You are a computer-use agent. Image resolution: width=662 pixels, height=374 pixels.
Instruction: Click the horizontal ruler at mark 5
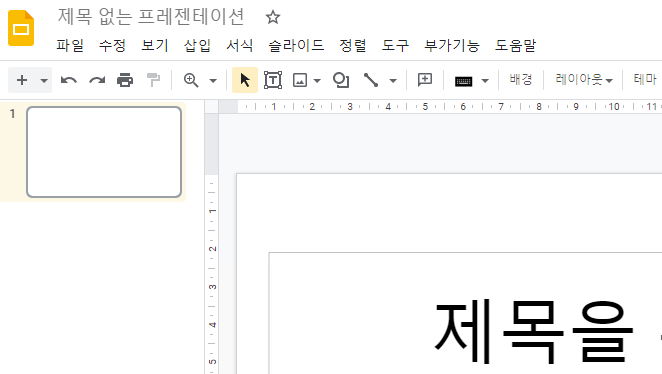coord(425,107)
